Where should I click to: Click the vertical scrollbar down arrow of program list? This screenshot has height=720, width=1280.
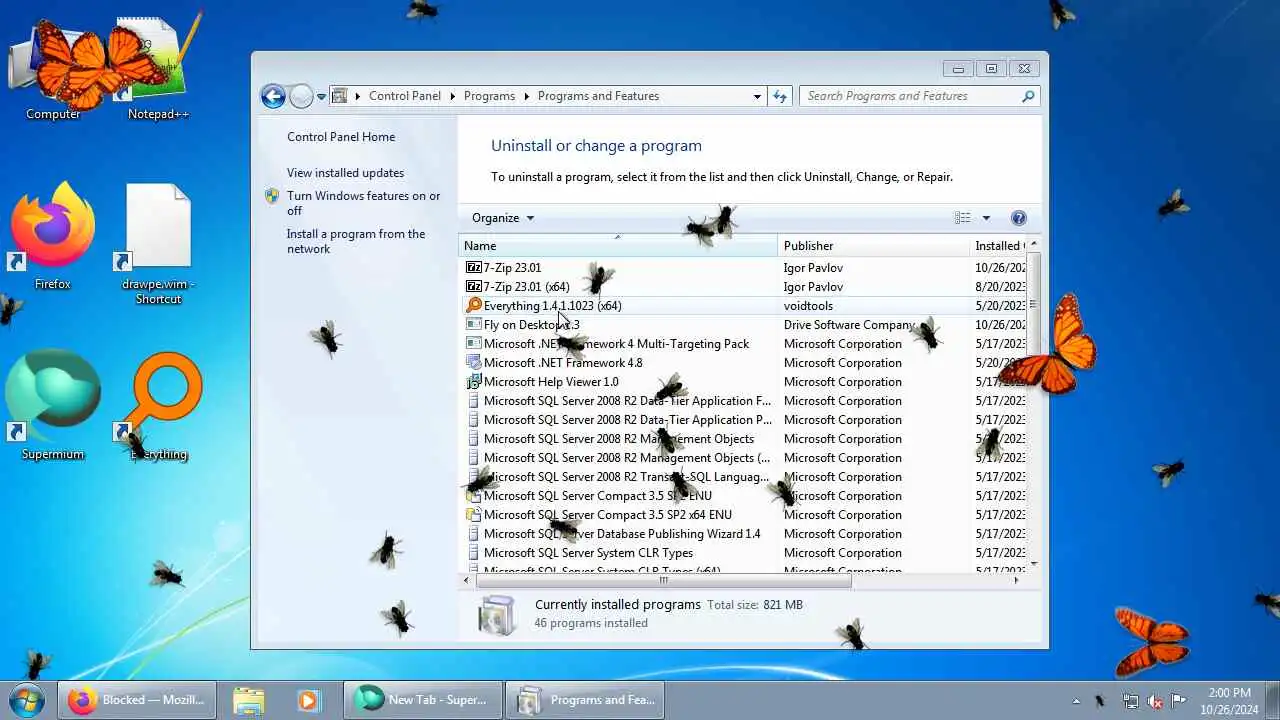pos(1034,565)
